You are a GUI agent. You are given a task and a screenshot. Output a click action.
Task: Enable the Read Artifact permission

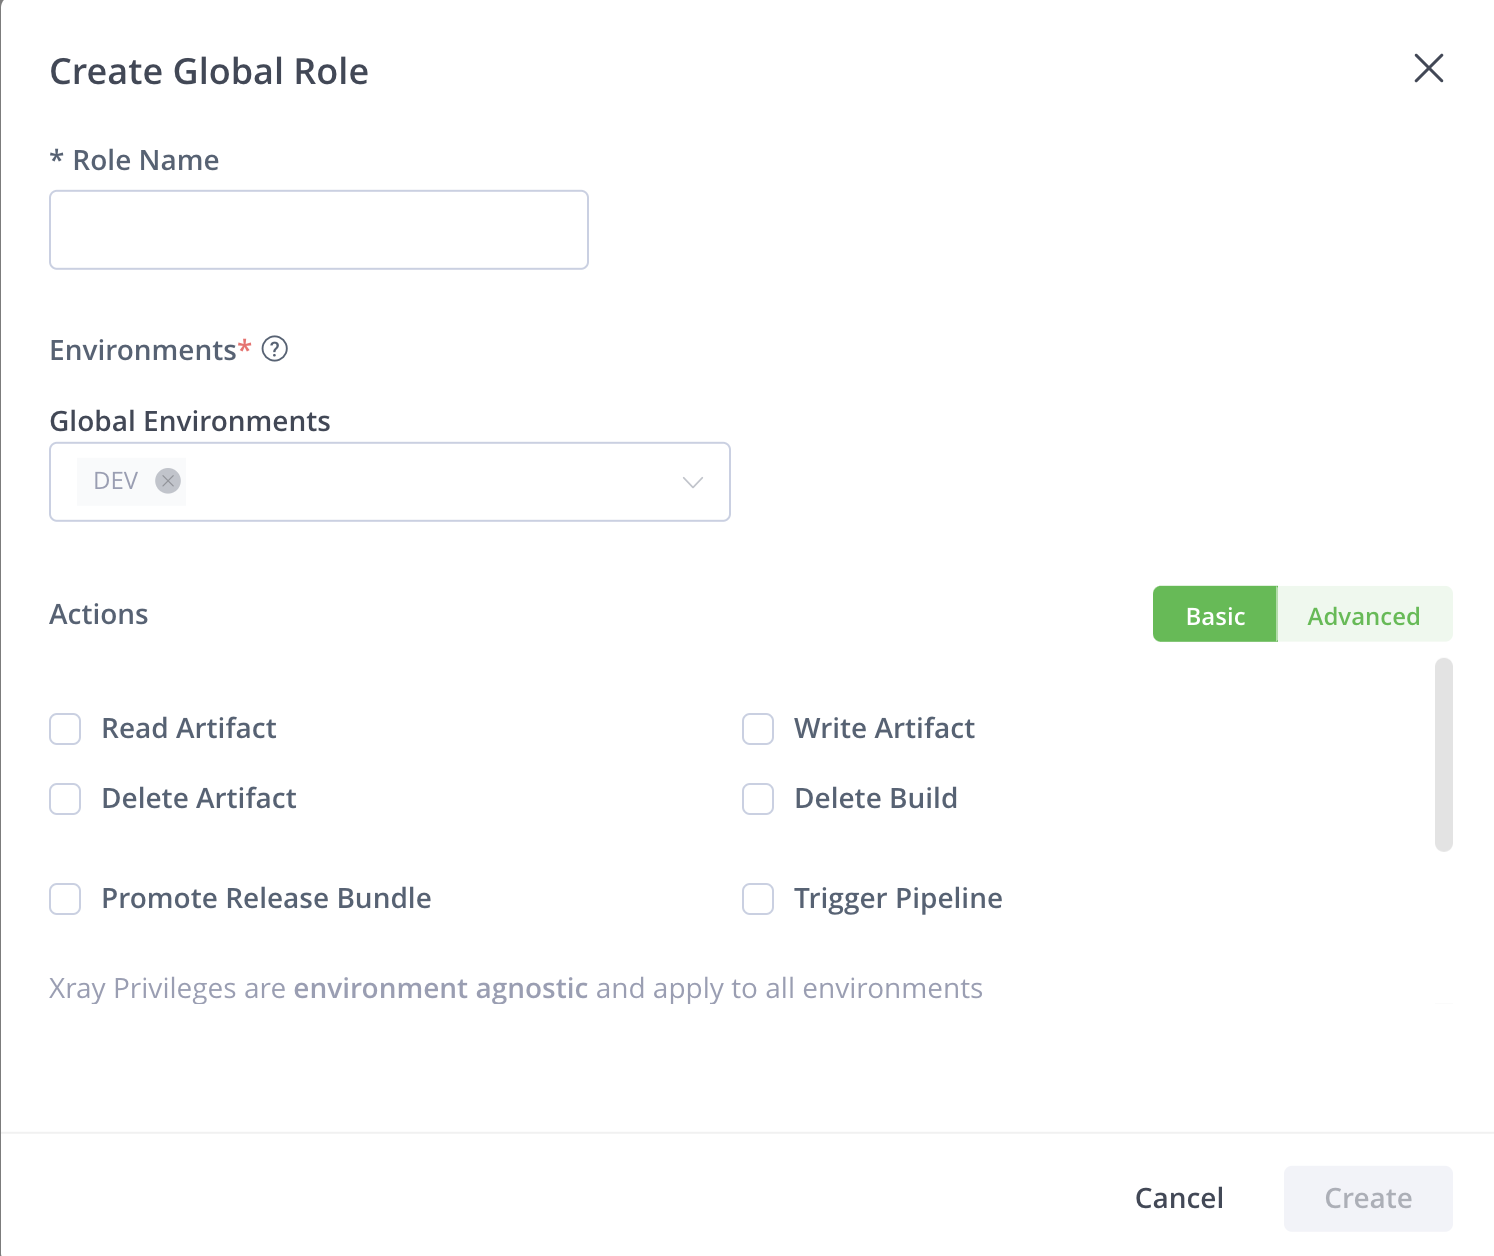pos(64,729)
